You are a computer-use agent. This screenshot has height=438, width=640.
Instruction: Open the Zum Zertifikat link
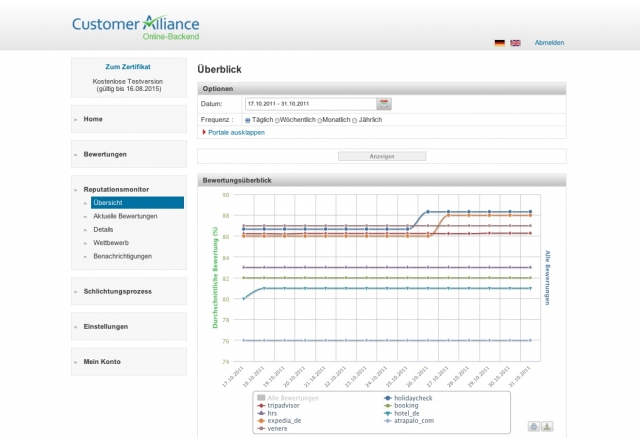128,67
